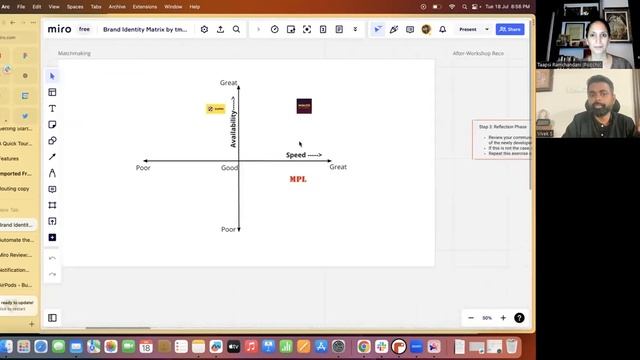
Task: Open the Notes icon in top toolbar
Action: [x=339, y=29]
